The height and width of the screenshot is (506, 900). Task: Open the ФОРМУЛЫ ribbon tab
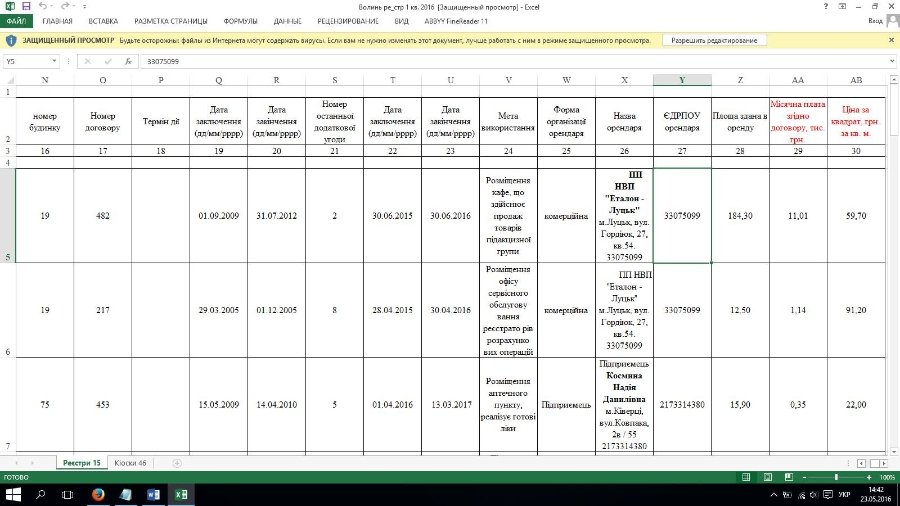[210, 20]
